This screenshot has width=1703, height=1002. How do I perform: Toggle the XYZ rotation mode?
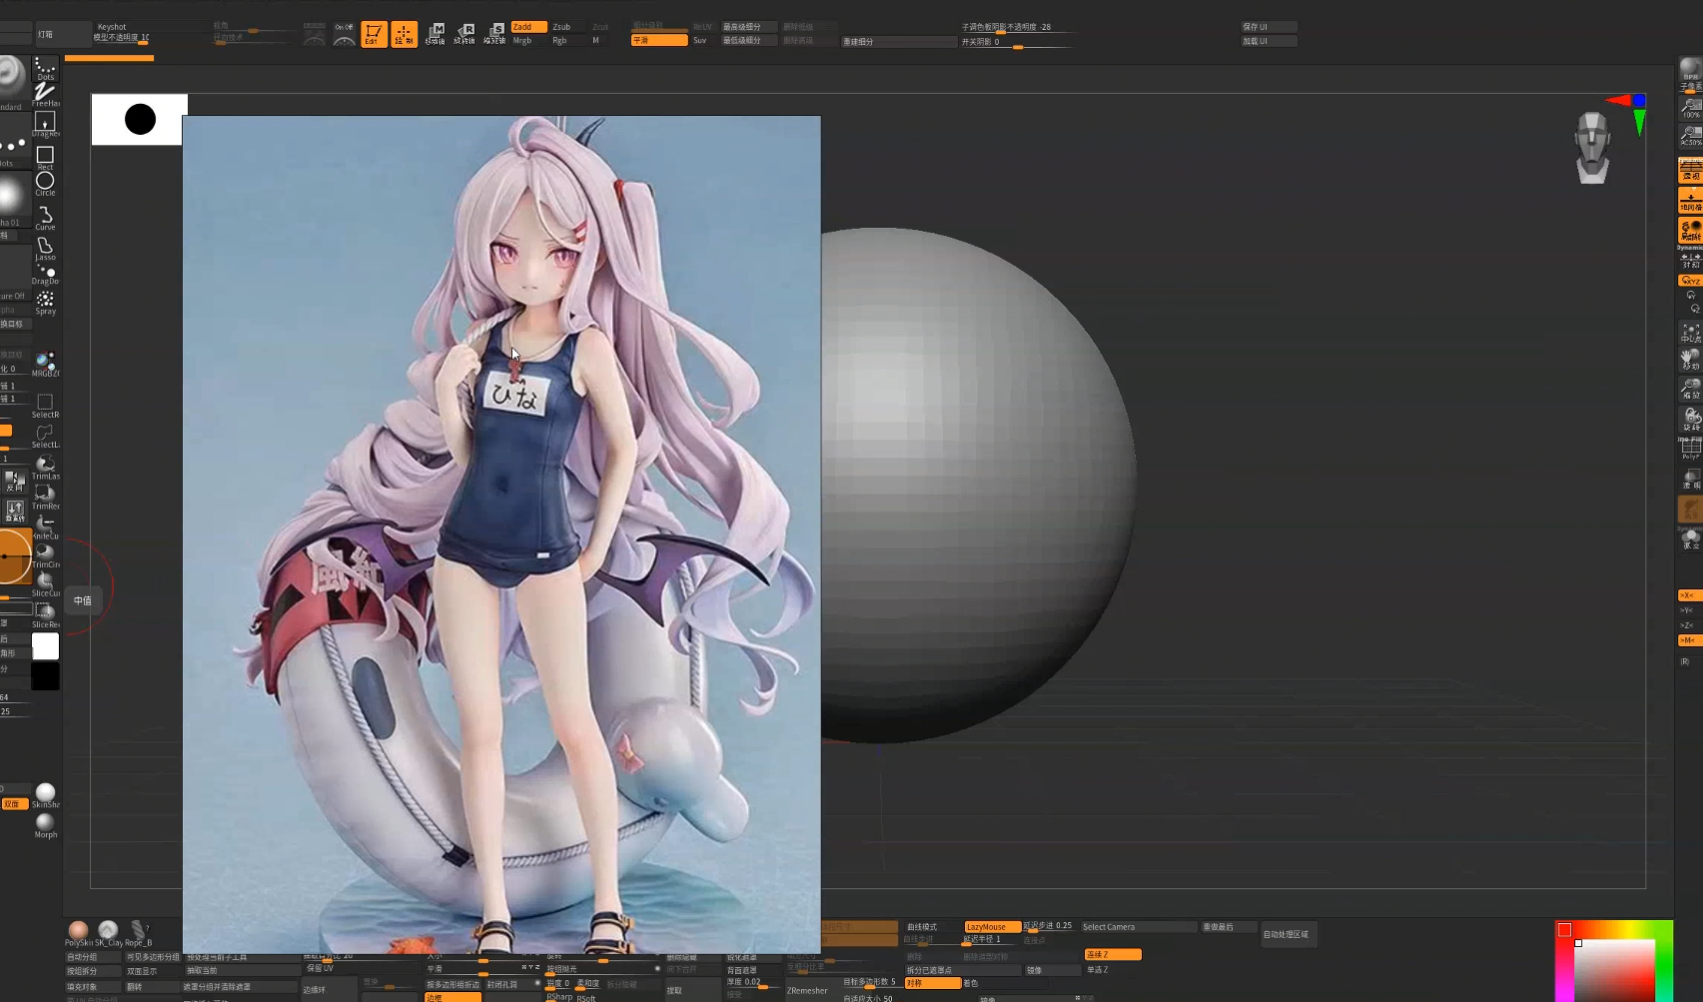[1689, 281]
